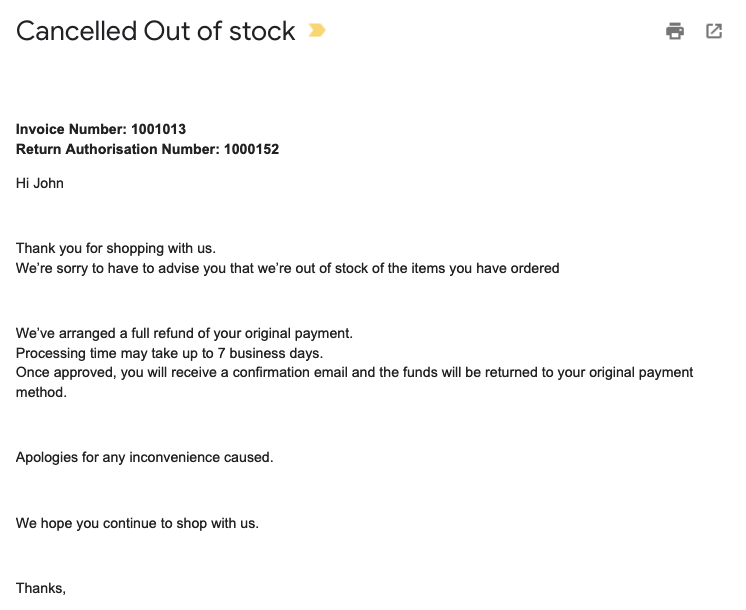Screen dimensions: 746x610
Task: Click the number 1000152
Action: click(251, 149)
